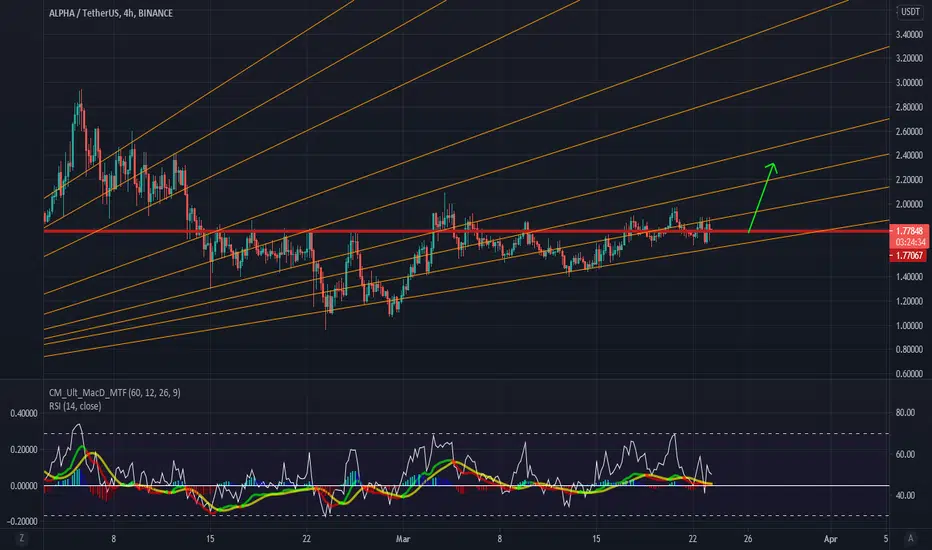Image resolution: width=932 pixels, height=550 pixels.
Task: Click the Z timezone icon
Action: point(22,539)
